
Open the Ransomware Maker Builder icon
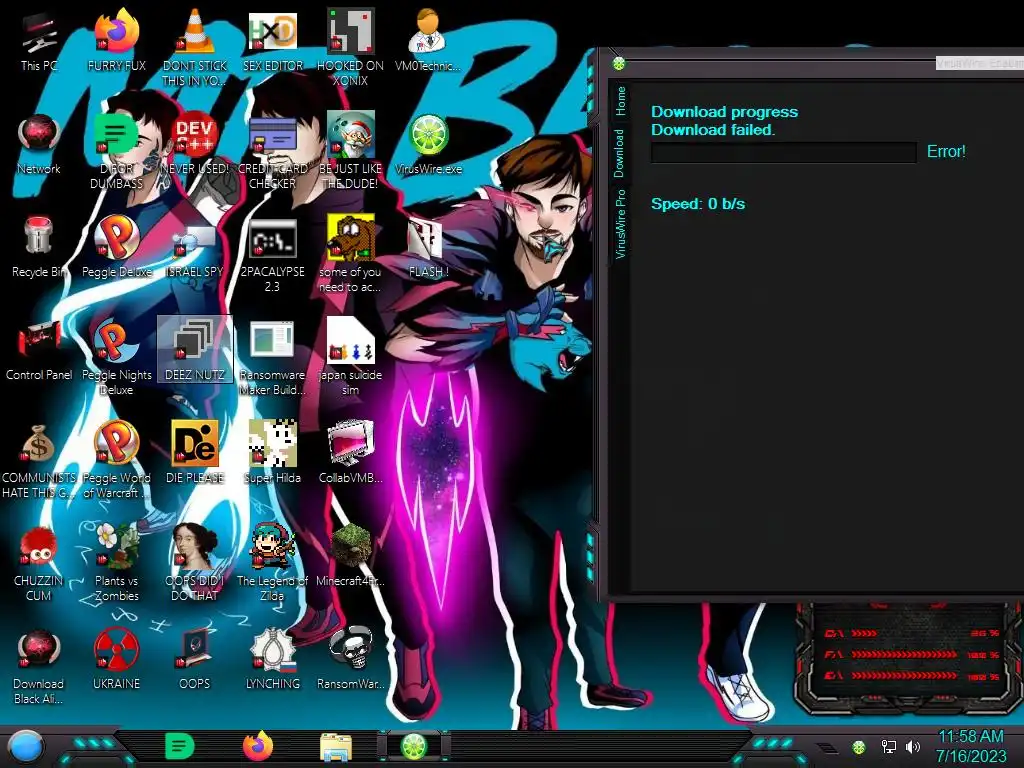coord(272,357)
